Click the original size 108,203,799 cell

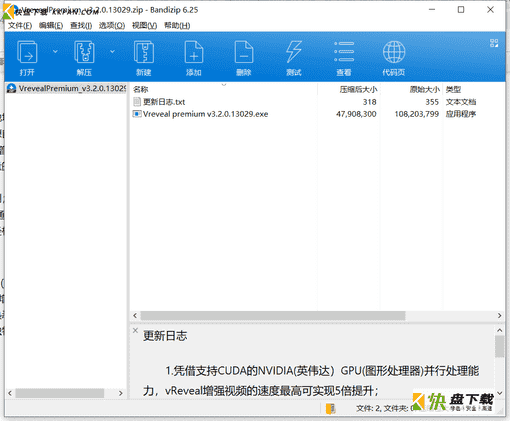click(x=416, y=114)
